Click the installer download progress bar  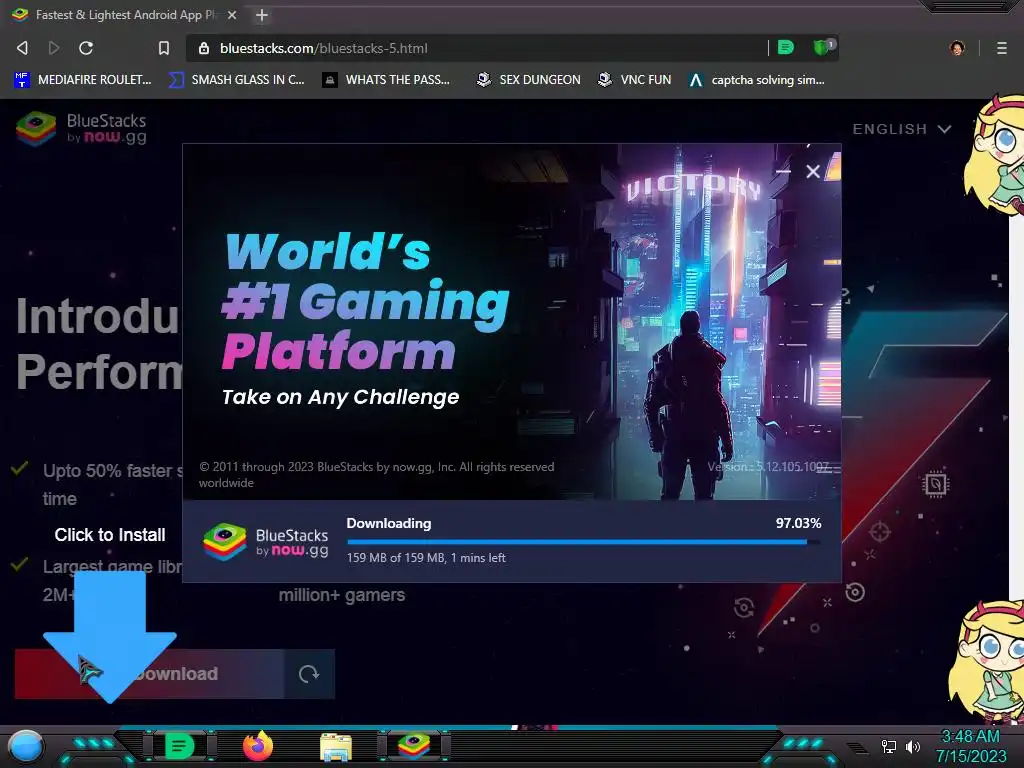click(584, 541)
